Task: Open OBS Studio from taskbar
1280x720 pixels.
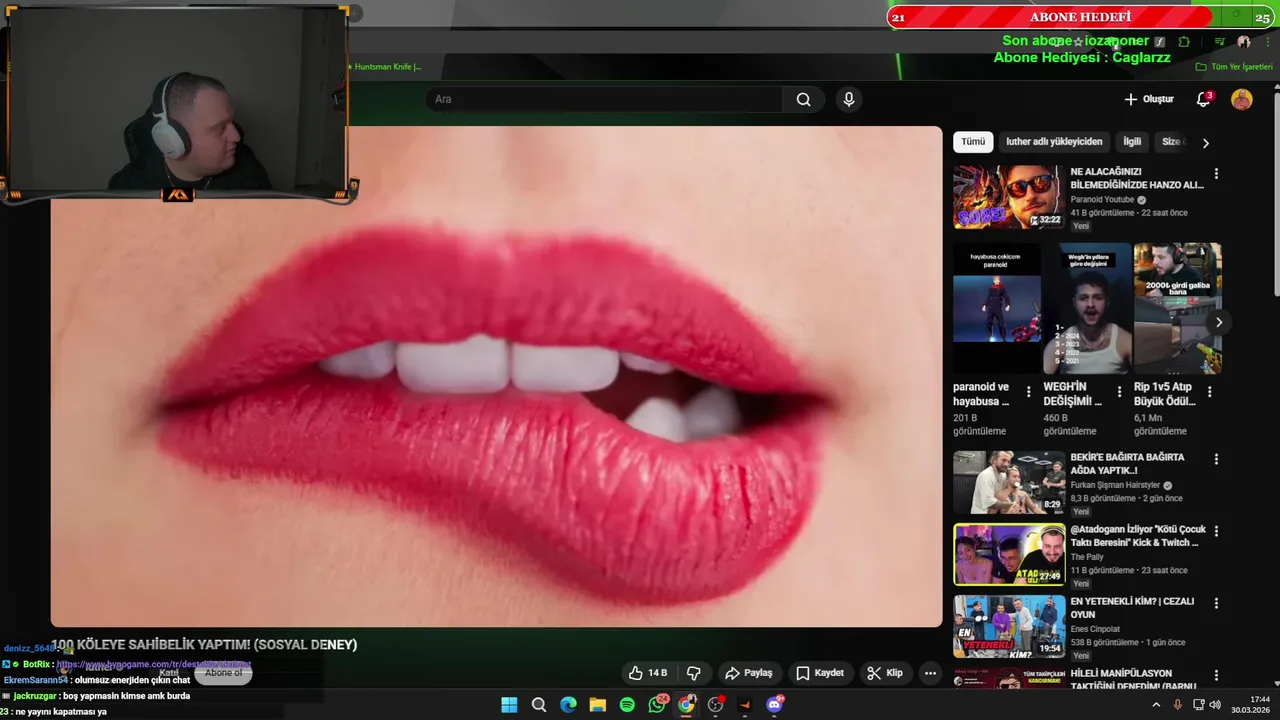Action: [x=715, y=705]
